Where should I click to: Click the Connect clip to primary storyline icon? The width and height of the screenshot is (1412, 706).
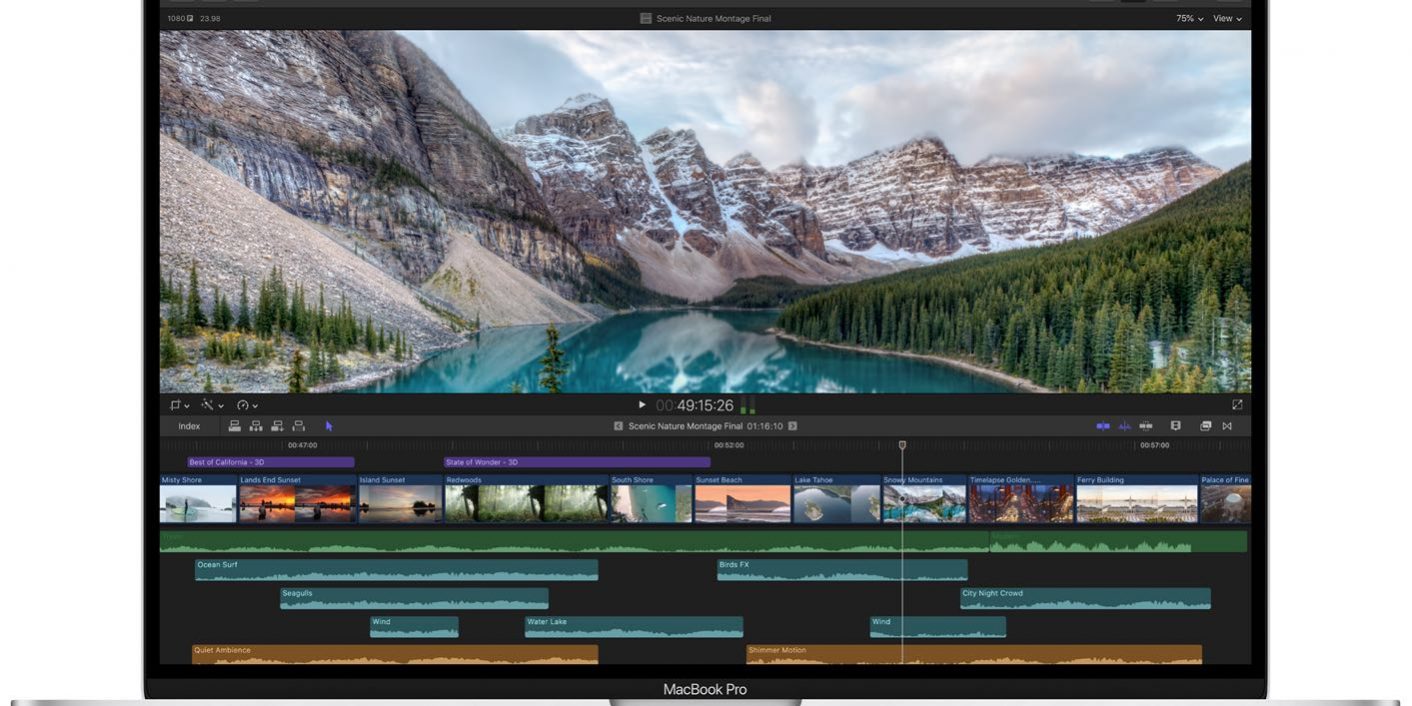point(234,426)
